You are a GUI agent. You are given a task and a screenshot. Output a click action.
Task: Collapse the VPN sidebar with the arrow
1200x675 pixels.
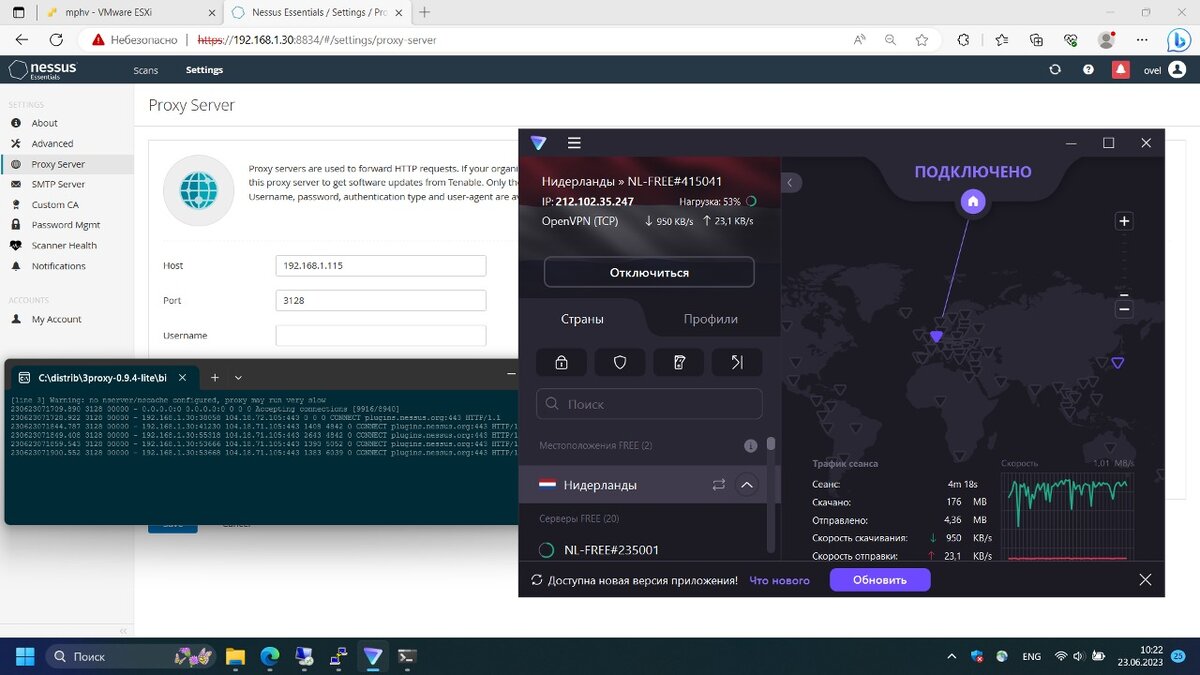(790, 183)
